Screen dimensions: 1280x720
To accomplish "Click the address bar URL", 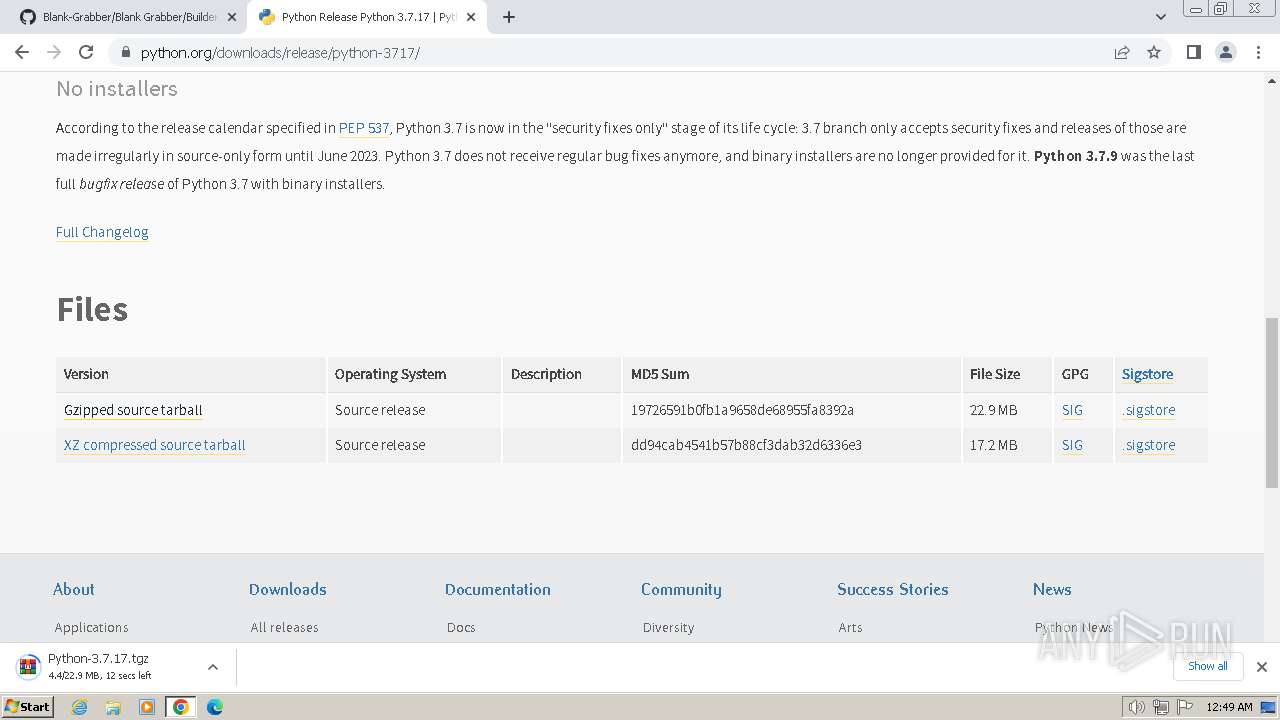I will [280, 52].
